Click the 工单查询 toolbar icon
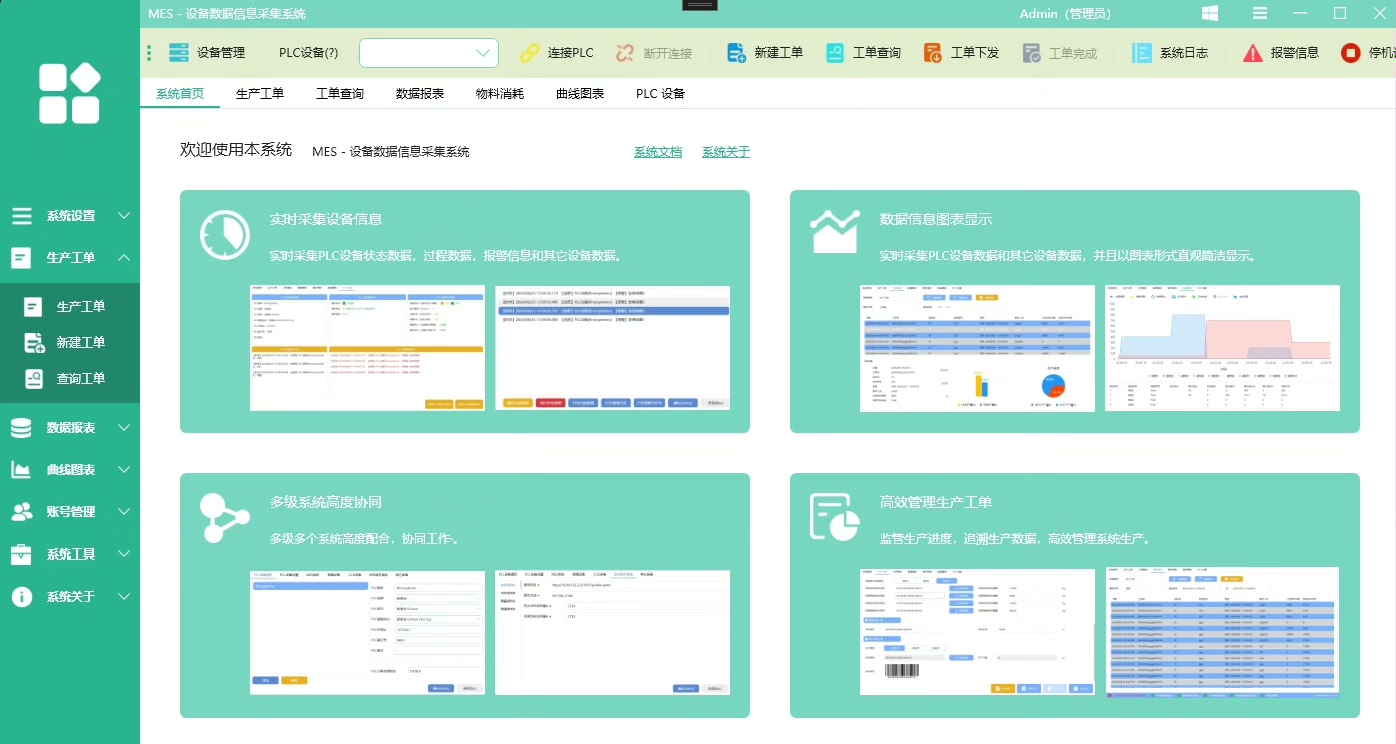Image resolution: width=1396 pixels, height=744 pixels. 835,53
